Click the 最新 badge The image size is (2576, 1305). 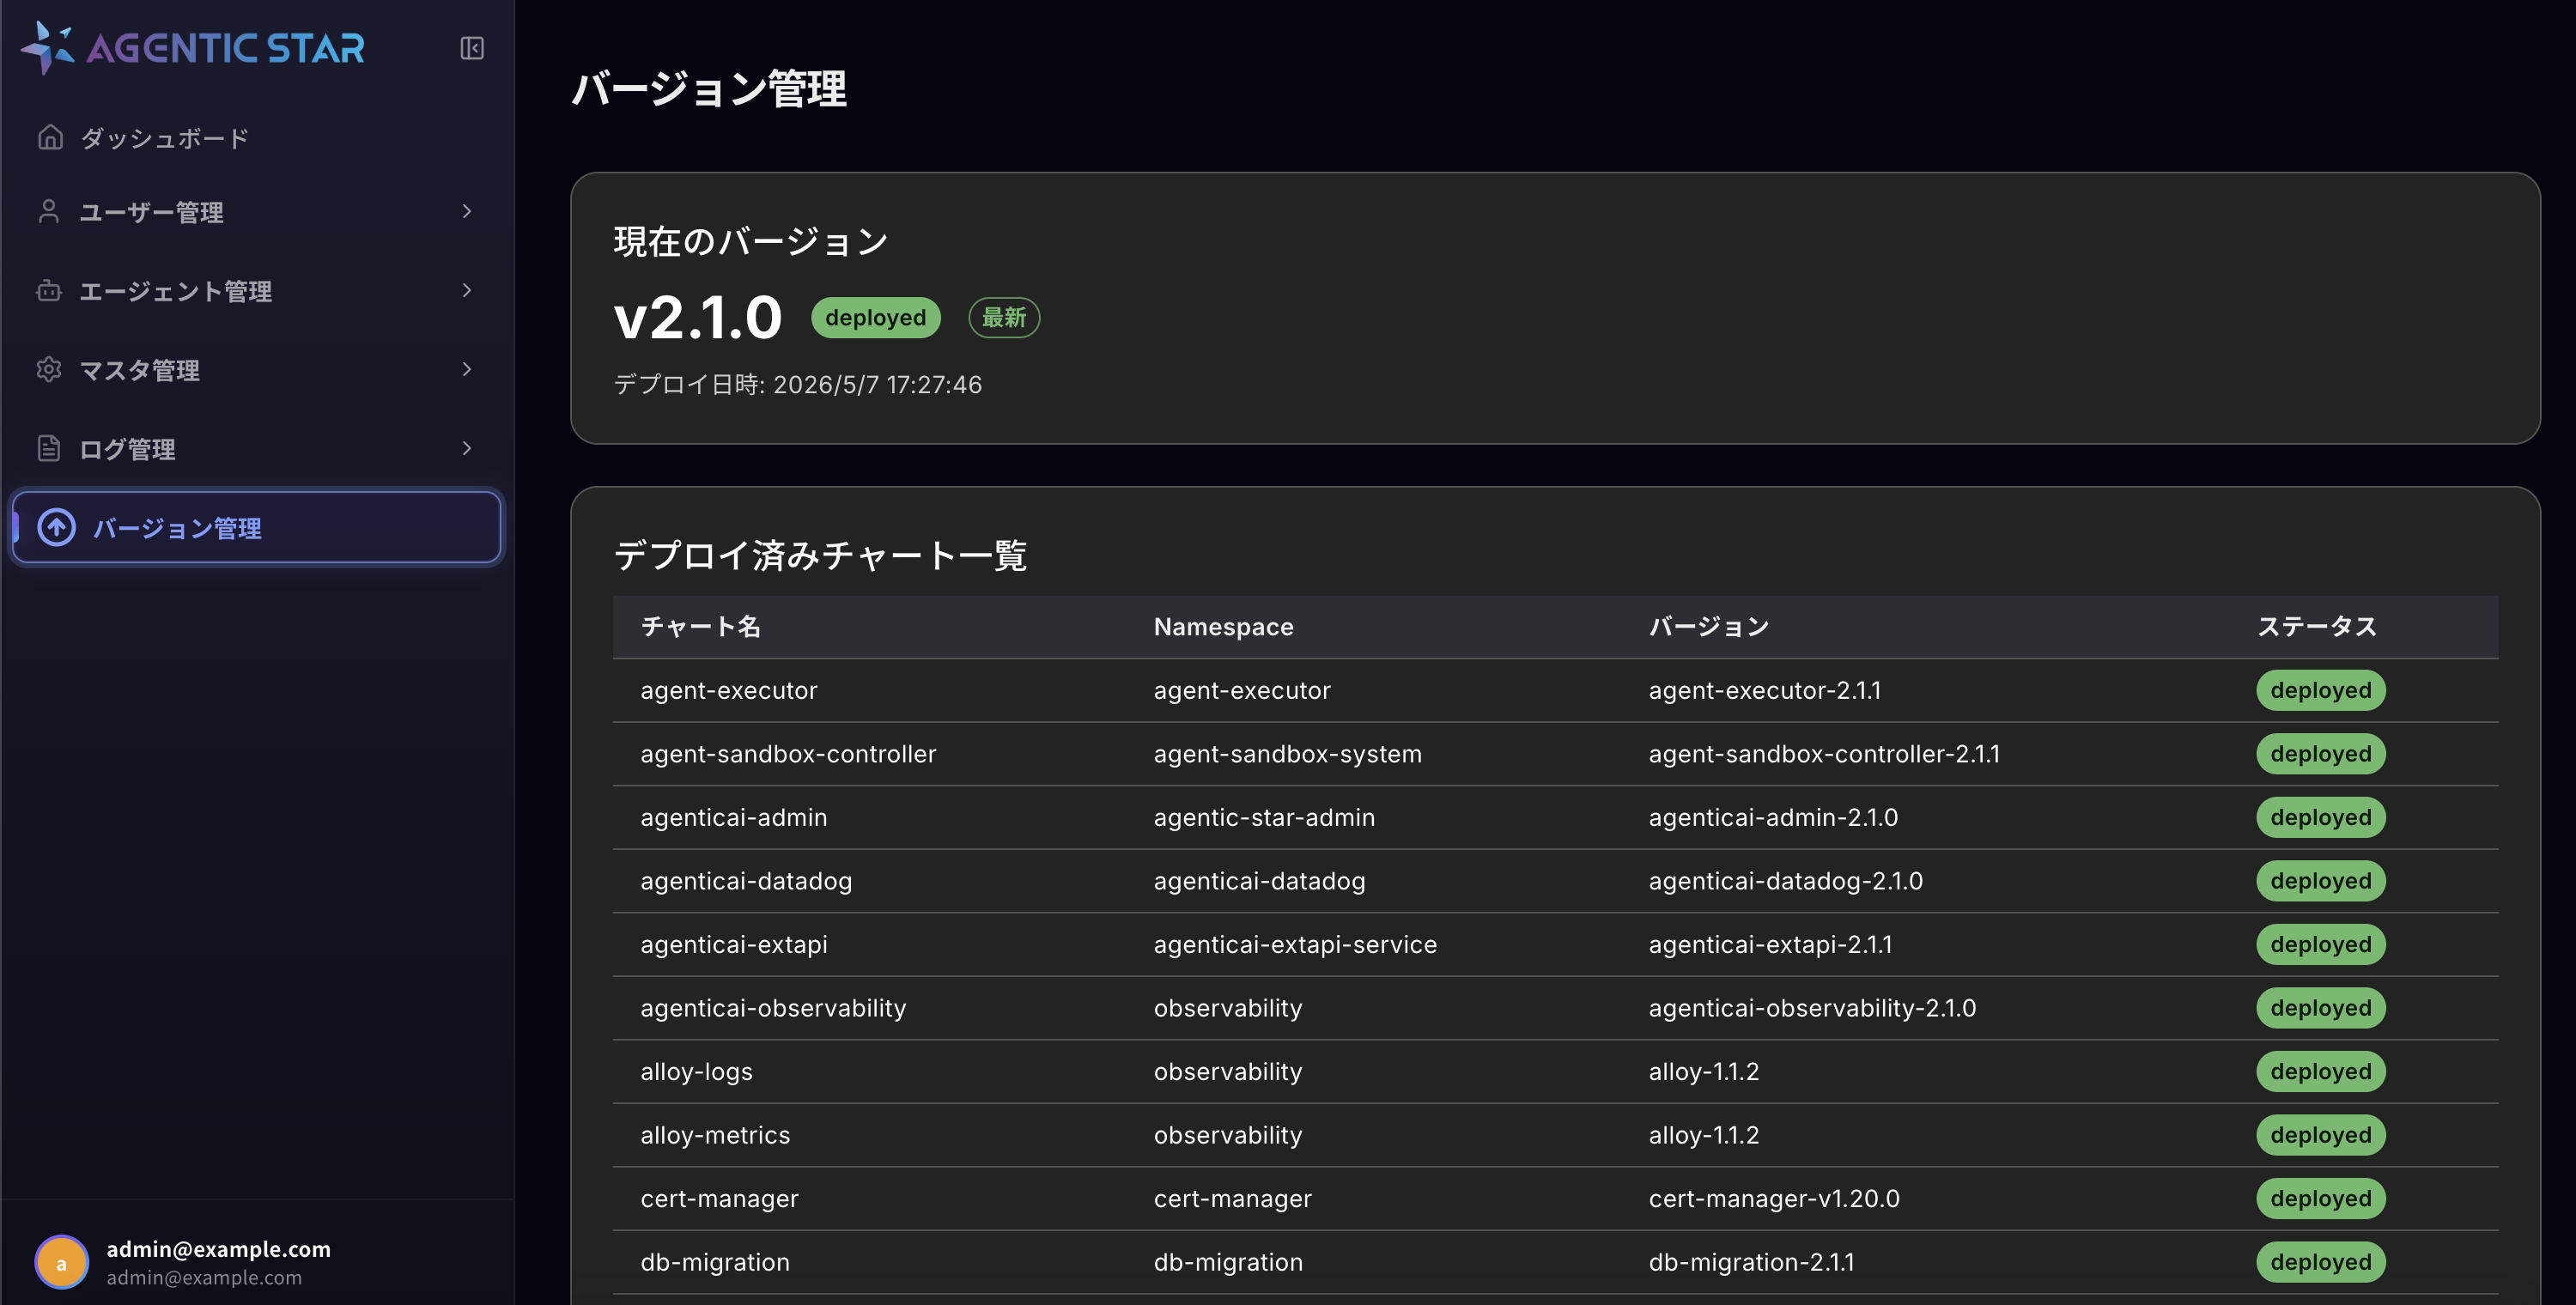(x=1004, y=317)
